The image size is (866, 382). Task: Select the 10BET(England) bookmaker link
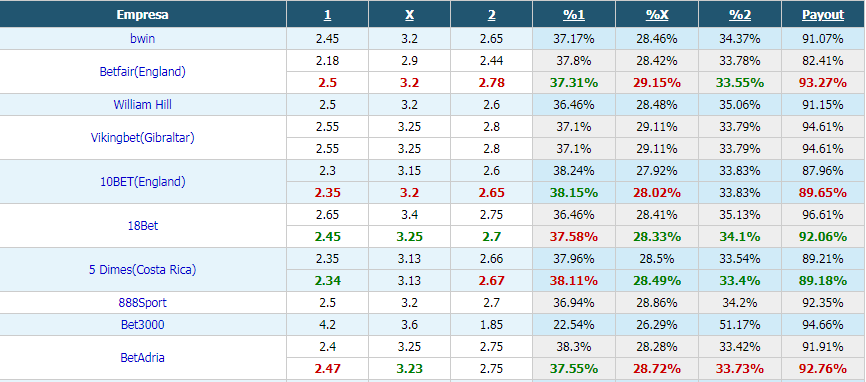142,182
